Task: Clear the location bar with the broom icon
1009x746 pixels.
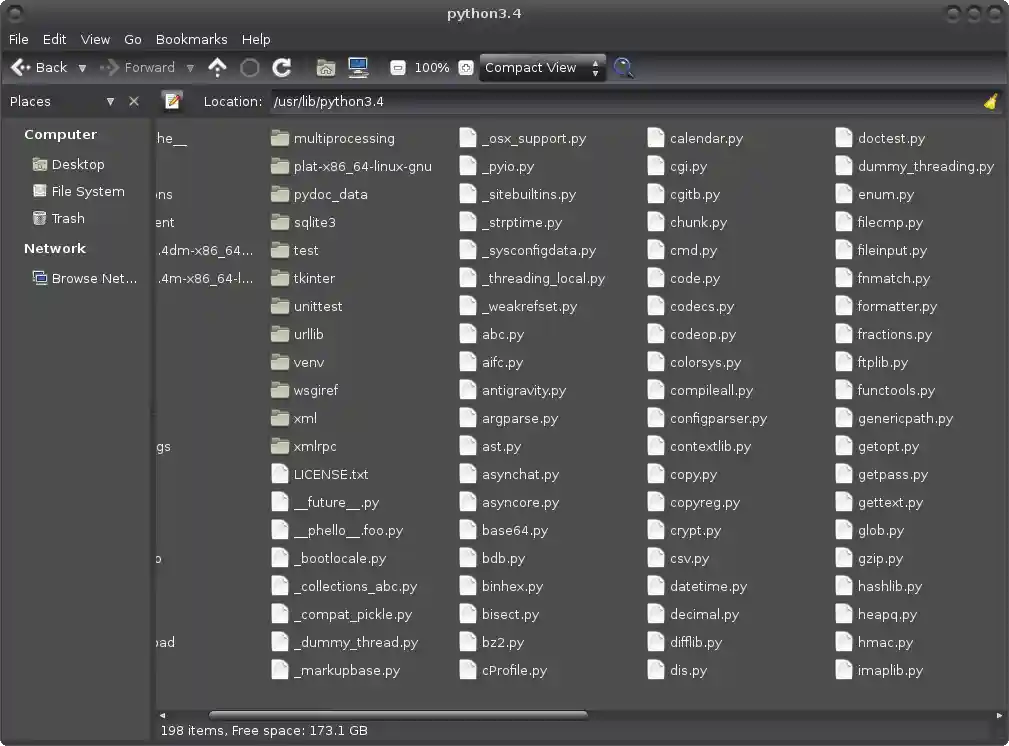Action: [990, 101]
